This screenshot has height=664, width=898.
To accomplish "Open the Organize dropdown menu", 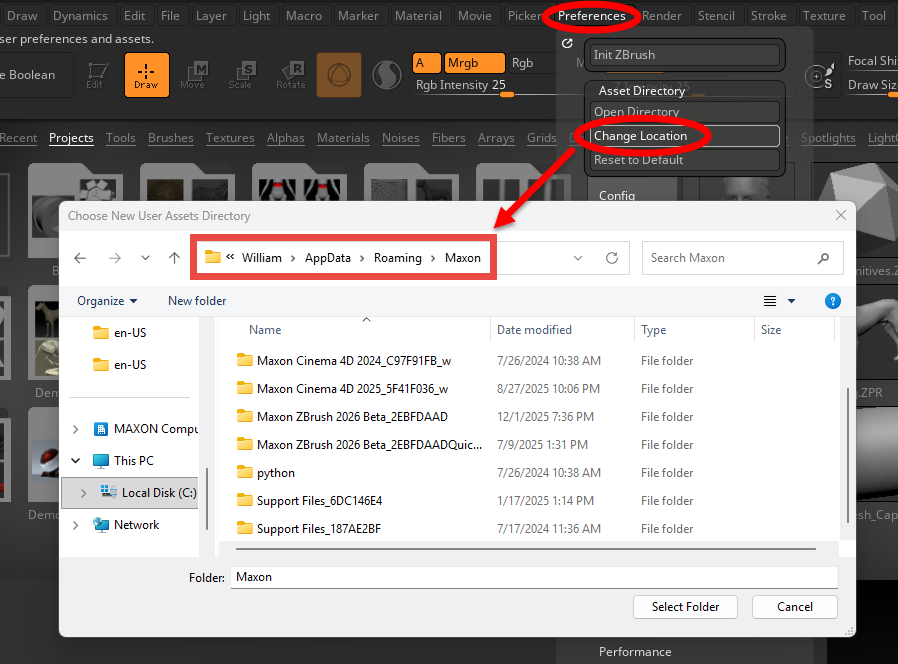I will click(x=107, y=301).
